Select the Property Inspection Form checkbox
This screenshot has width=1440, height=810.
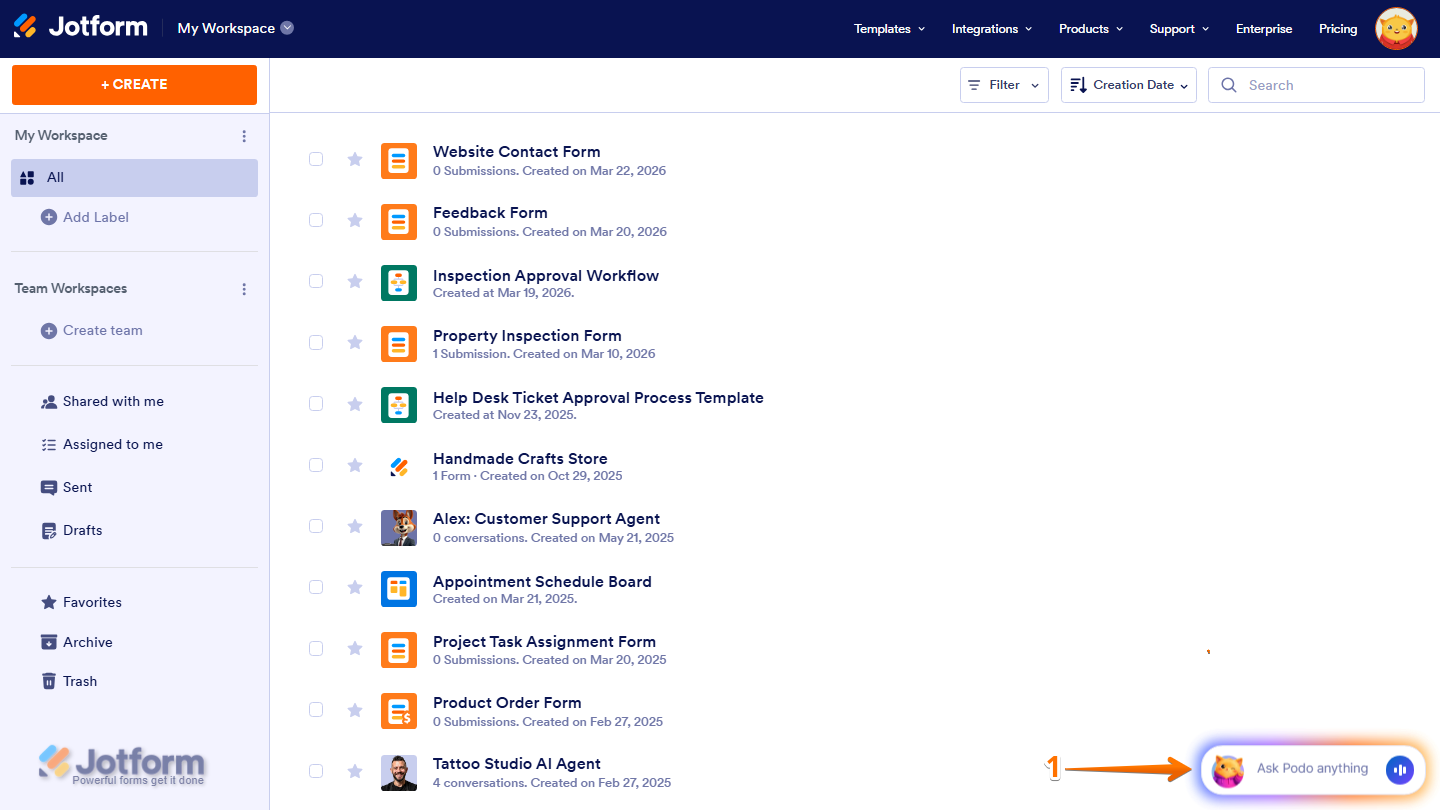point(316,342)
